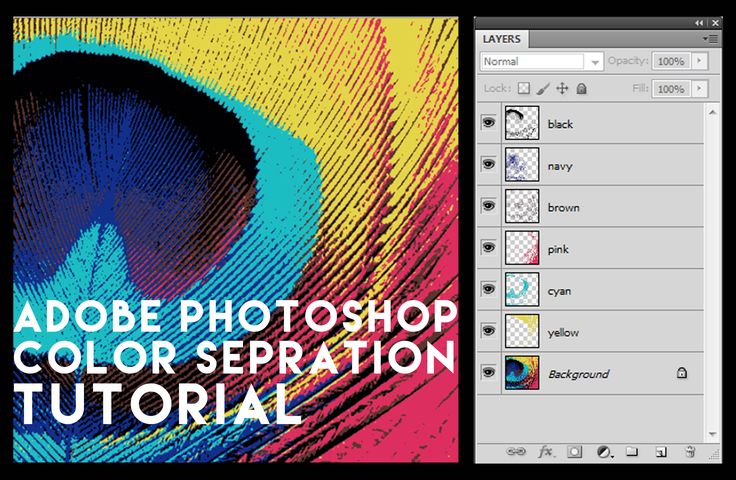Click the Background layer lock icon

(x=682, y=373)
